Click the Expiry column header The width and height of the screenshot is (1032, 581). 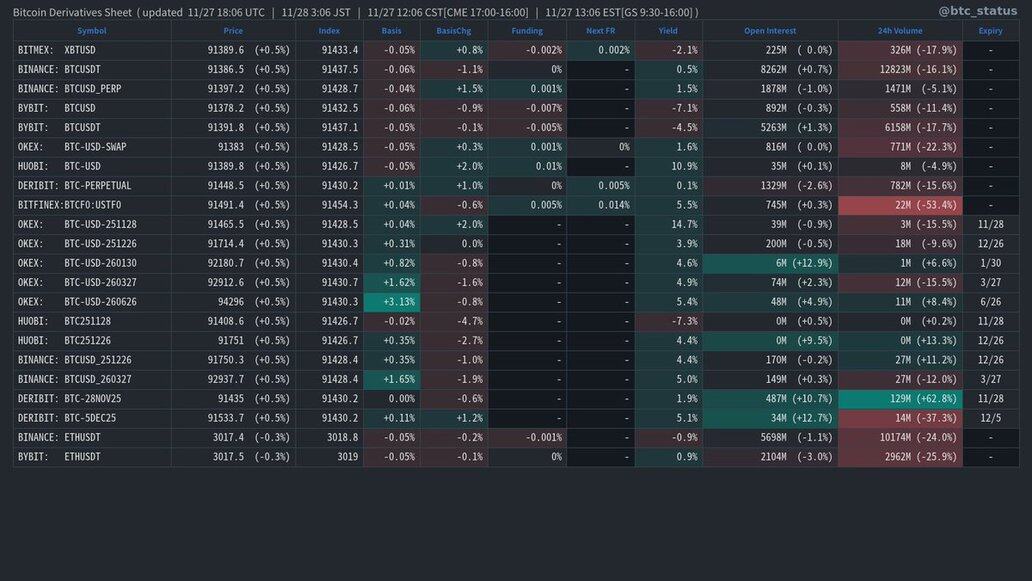point(990,31)
